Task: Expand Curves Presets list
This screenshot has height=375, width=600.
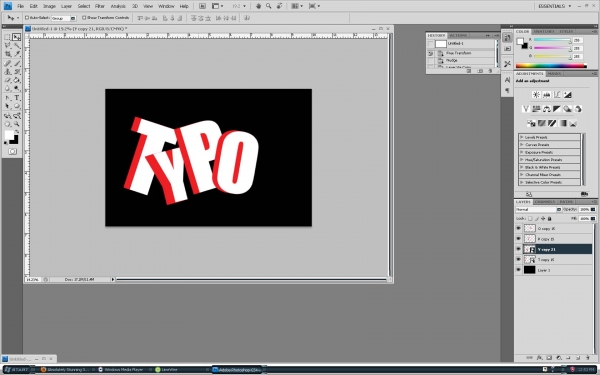Action: (522, 145)
